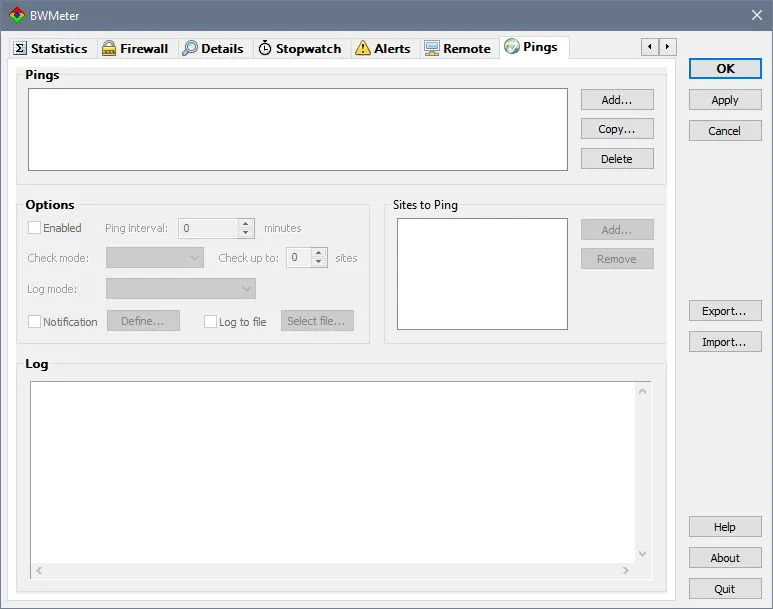Click the Details magnifier tab icon
This screenshot has width=773, height=609.
pyautogui.click(x=190, y=48)
